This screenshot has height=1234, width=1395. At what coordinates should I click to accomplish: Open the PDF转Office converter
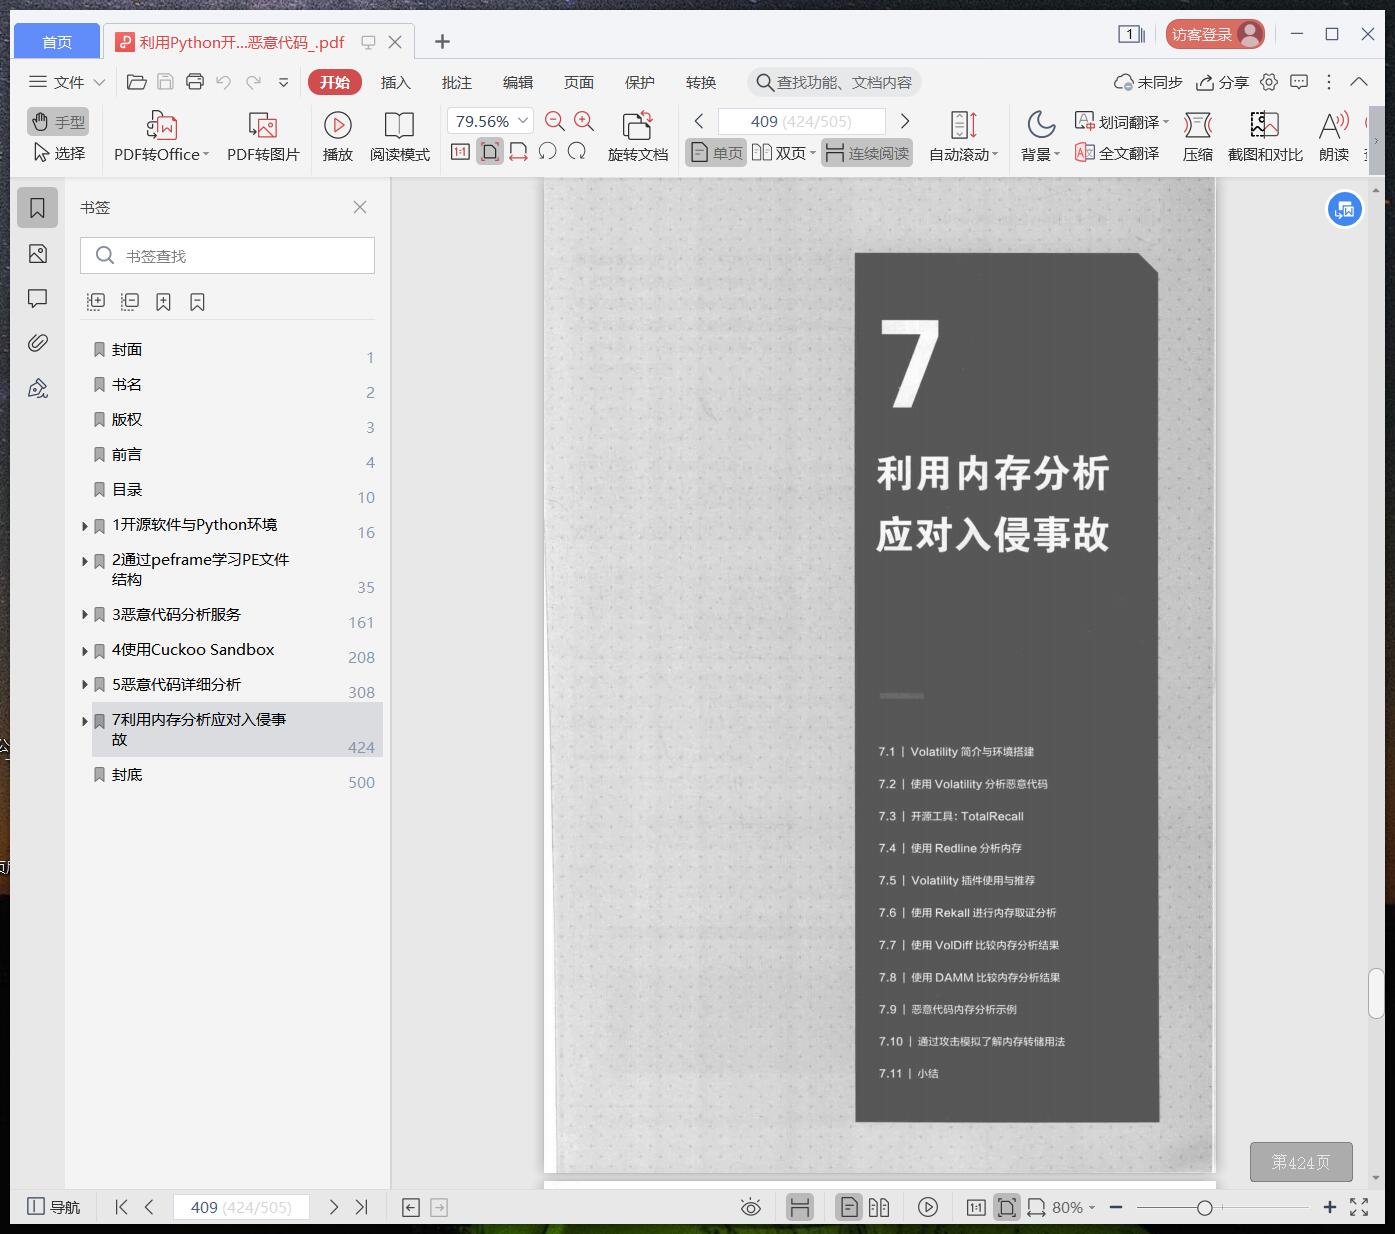161,136
